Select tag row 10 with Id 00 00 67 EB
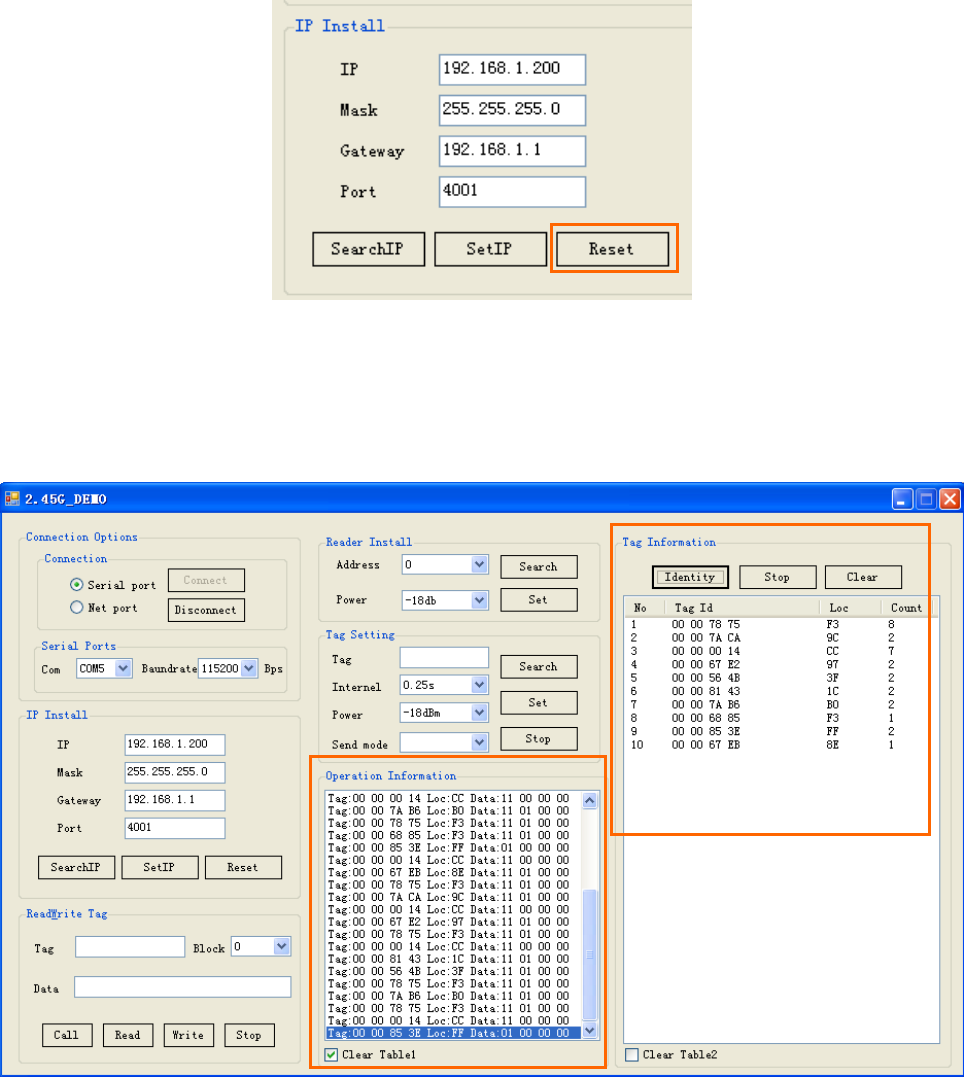The image size is (964, 1077). [x=781, y=745]
